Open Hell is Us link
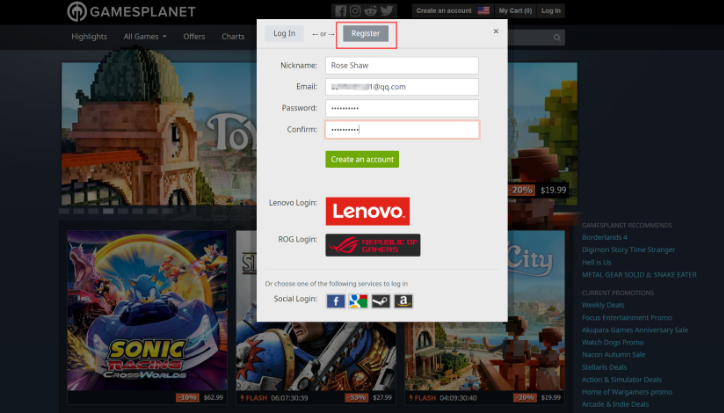Screen dimensions: 724x413 pyautogui.click(x=597, y=262)
